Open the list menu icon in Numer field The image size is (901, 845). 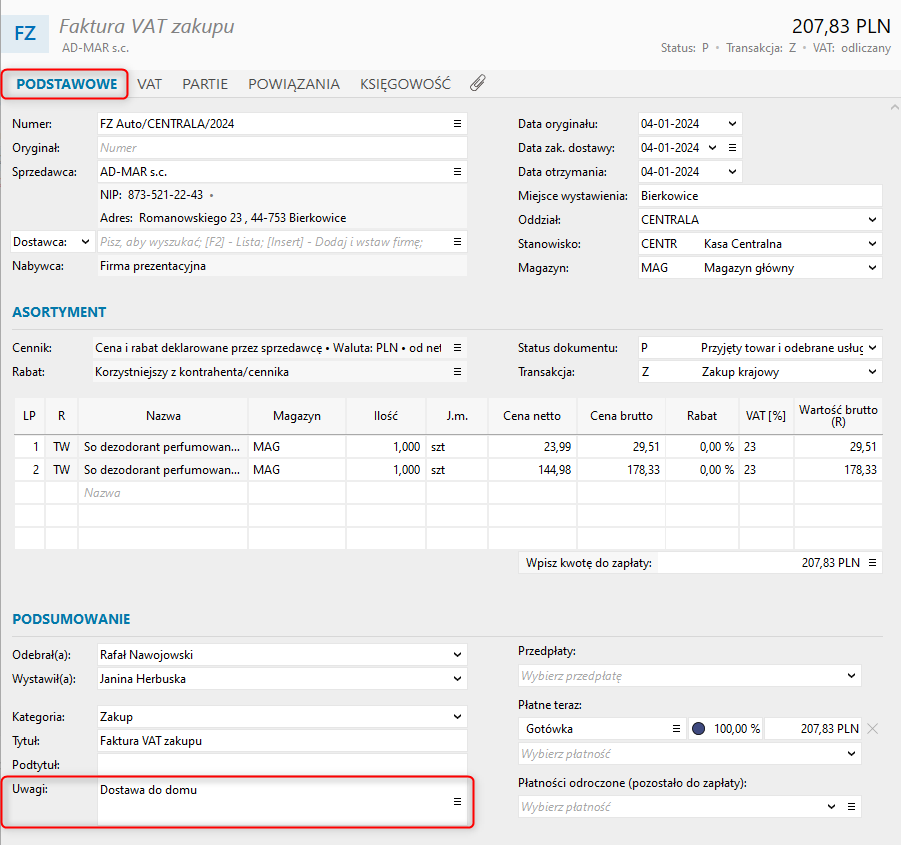pos(457,124)
